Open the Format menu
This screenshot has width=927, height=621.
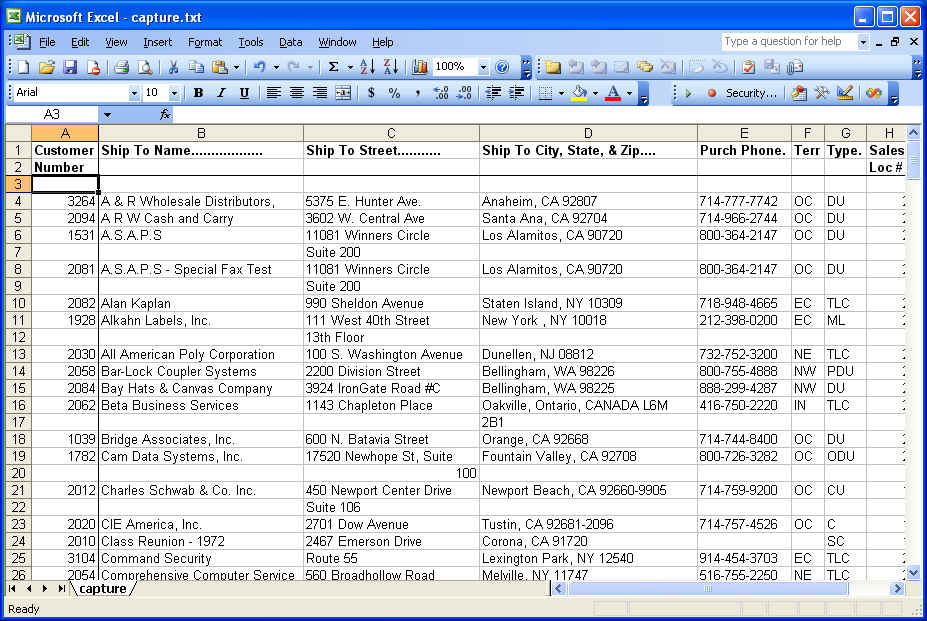pyautogui.click(x=205, y=42)
